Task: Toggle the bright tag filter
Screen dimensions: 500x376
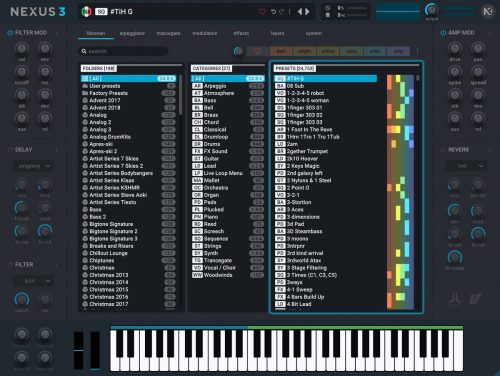Action: coord(304,51)
